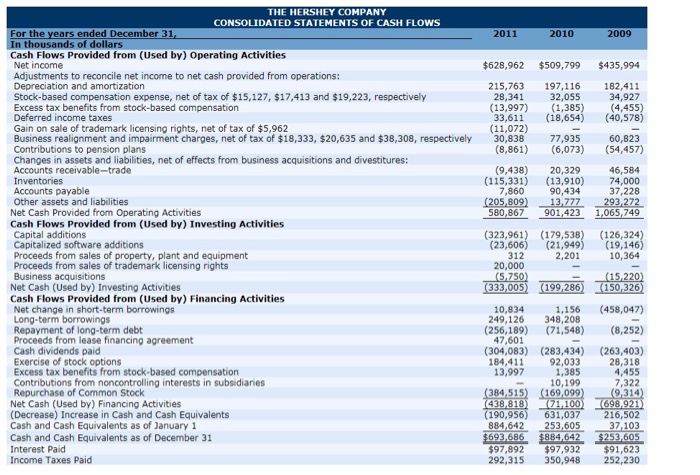Select deferred income taxes value 33,611
Screen dimensions: 700x475
click(509, 118)
